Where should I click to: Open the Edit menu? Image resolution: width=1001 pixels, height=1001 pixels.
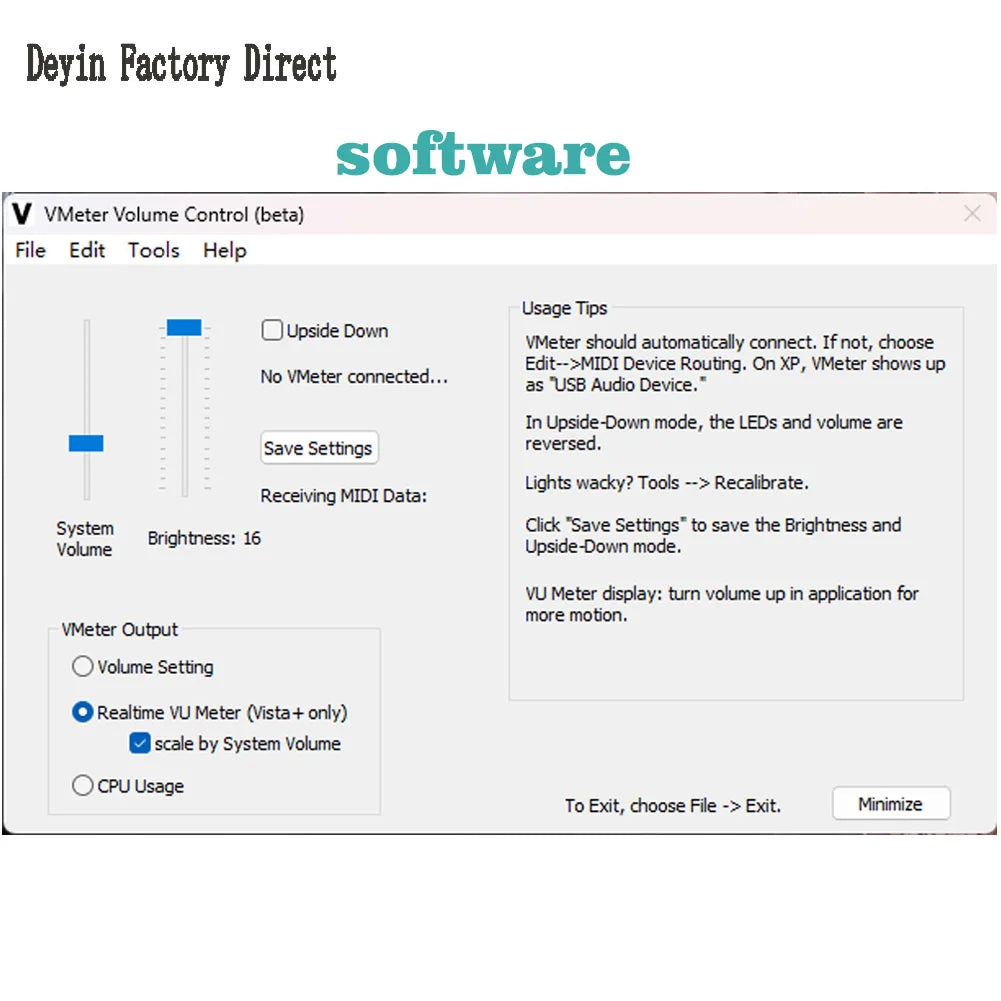pos(87,250)
